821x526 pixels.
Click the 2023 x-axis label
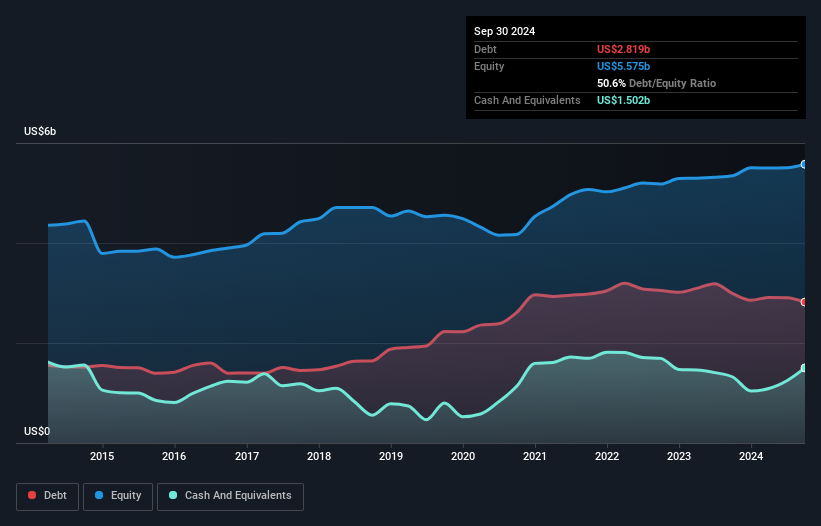(x=679, y=456)
